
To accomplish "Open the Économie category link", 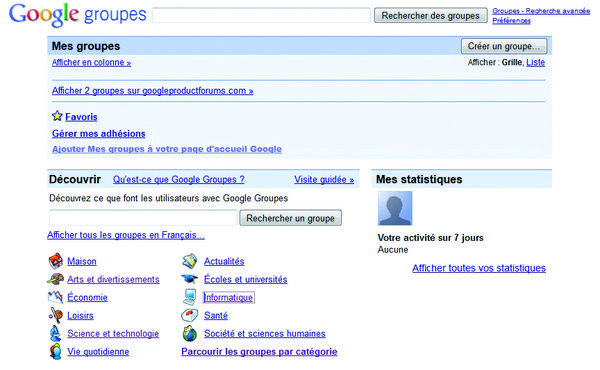I will point(87,297).
